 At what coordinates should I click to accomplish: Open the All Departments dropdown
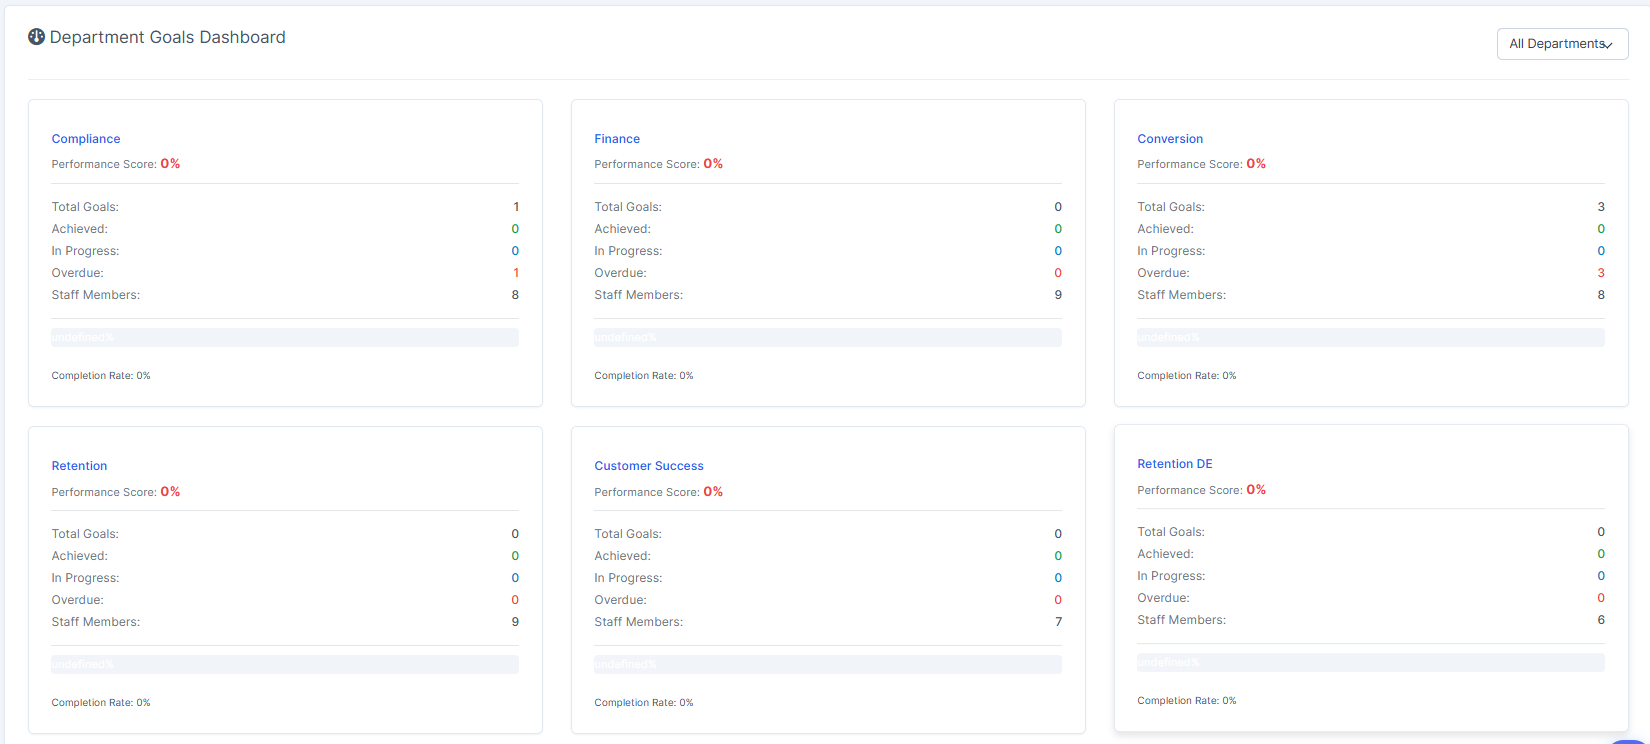coord(1561,44)
